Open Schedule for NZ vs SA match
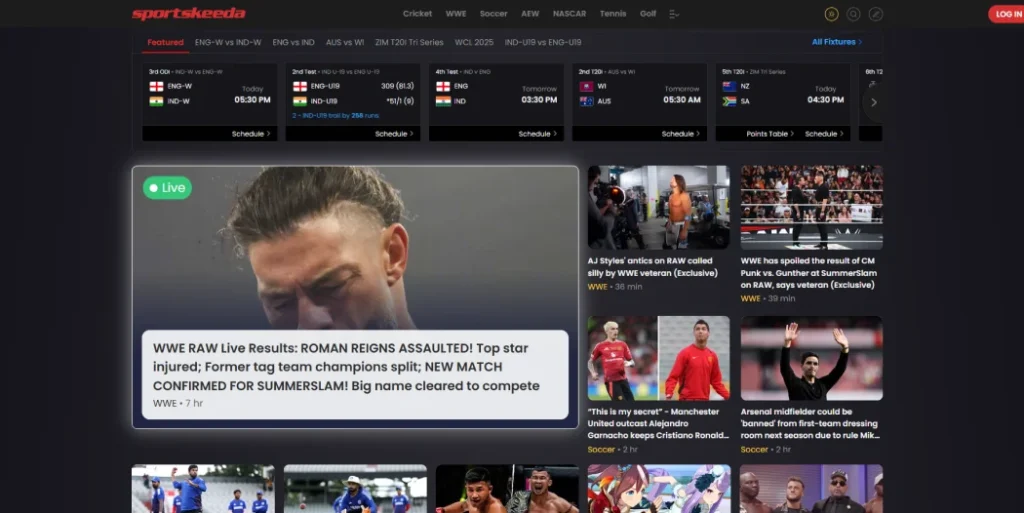The height and width of the screenshot is (513, 1024). 824,134
